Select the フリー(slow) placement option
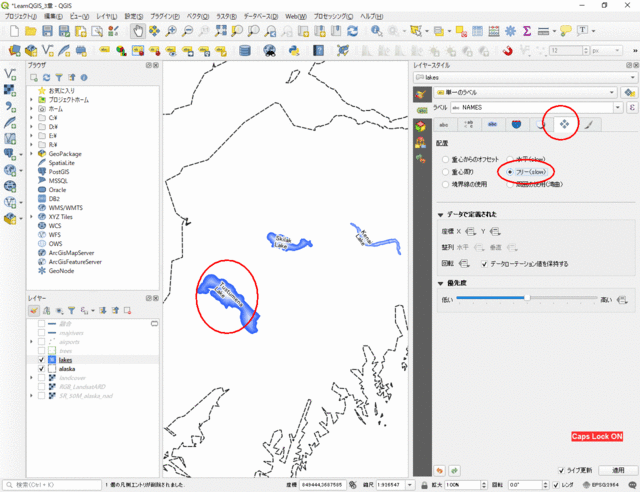Image resolution: width=640 pixels, height=492 pixels. pos(510,172)
